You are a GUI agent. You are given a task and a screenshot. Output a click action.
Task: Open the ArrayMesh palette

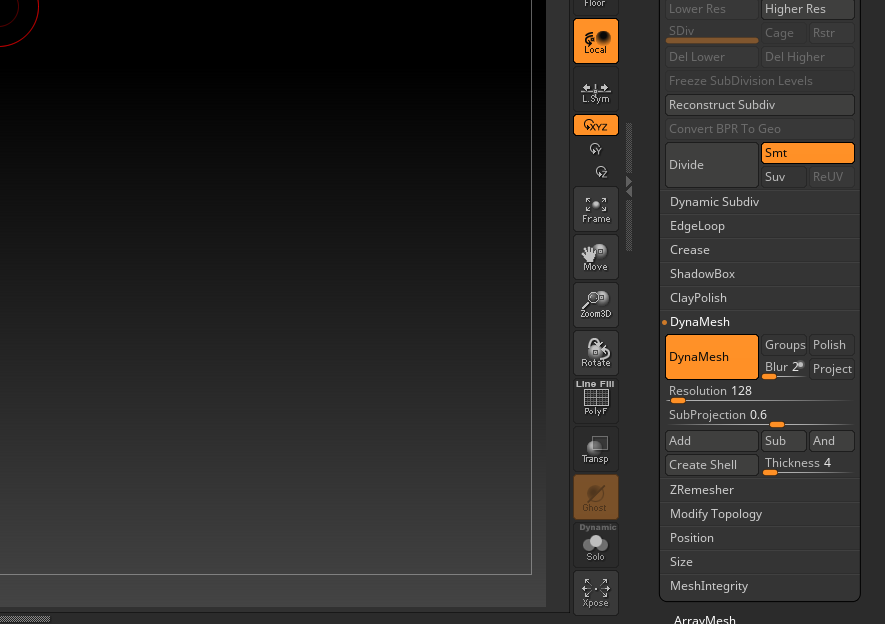point(704,619)
